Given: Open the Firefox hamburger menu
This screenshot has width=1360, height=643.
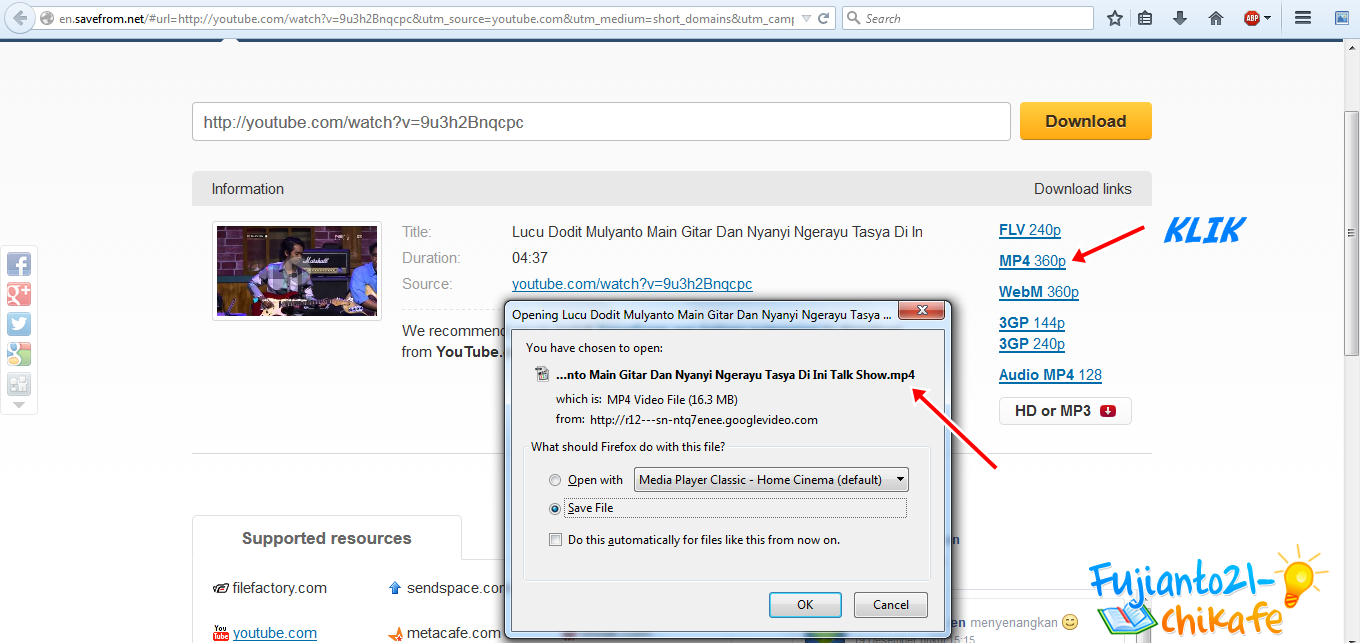Looking at the screenshot, I should pyautogui.click(x=1303, y=18).
